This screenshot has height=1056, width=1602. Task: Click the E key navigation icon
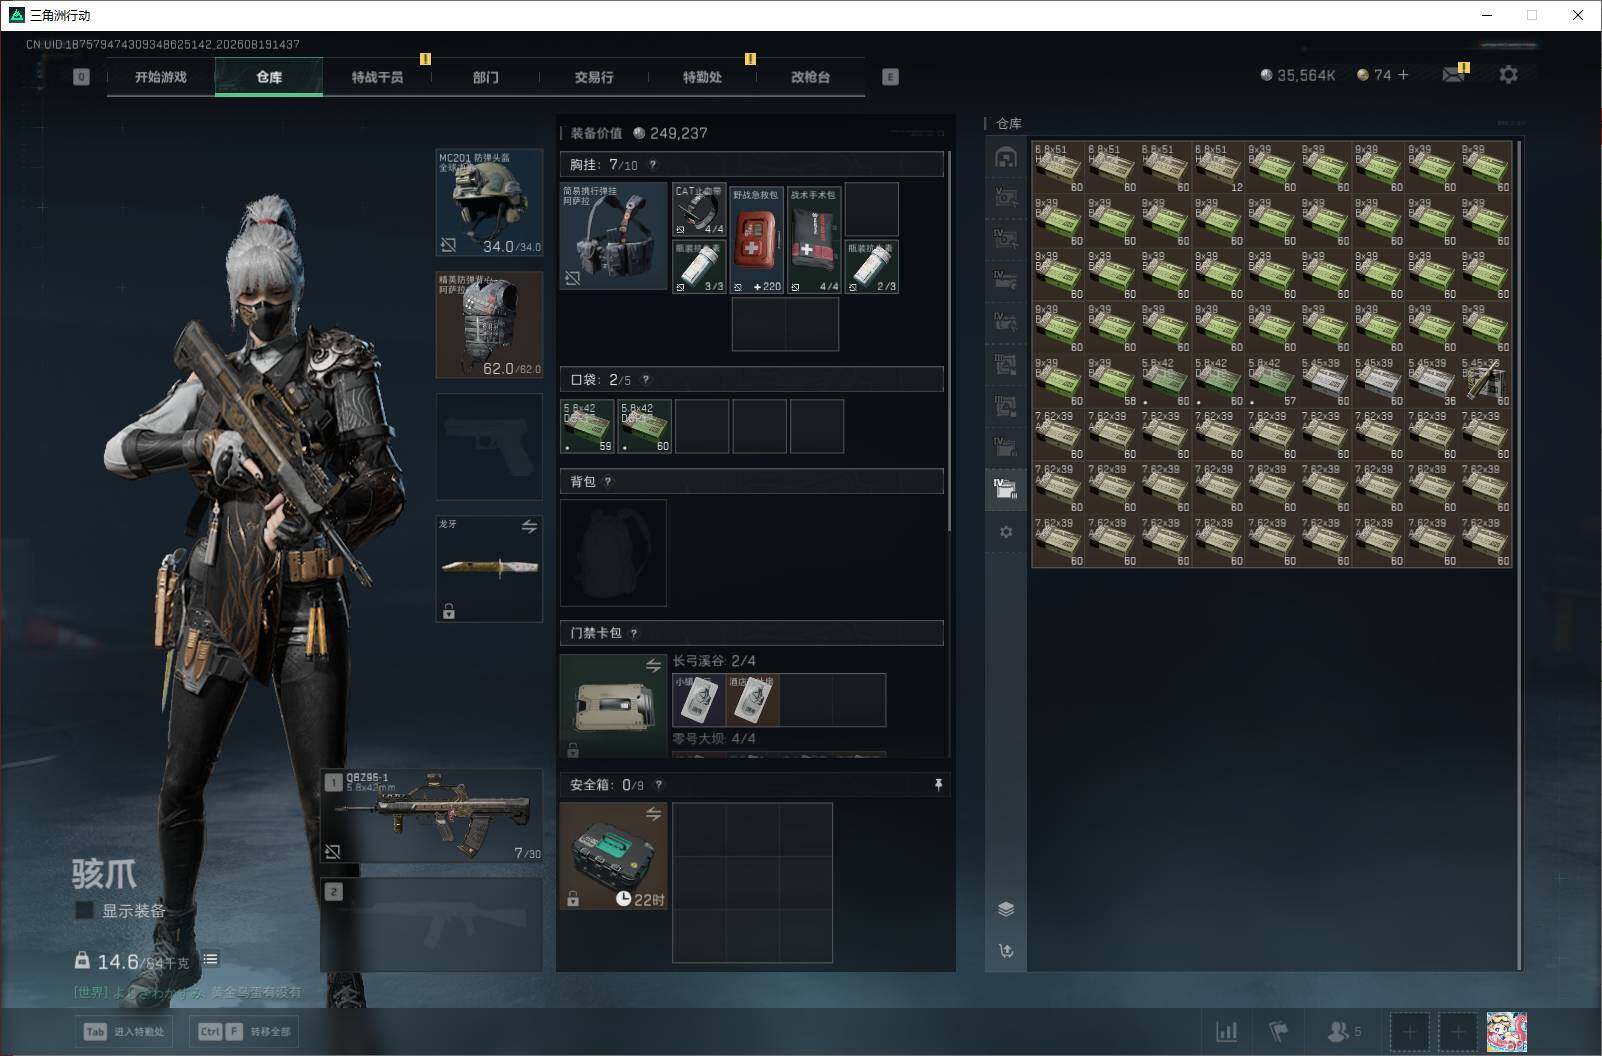point(890,77)
